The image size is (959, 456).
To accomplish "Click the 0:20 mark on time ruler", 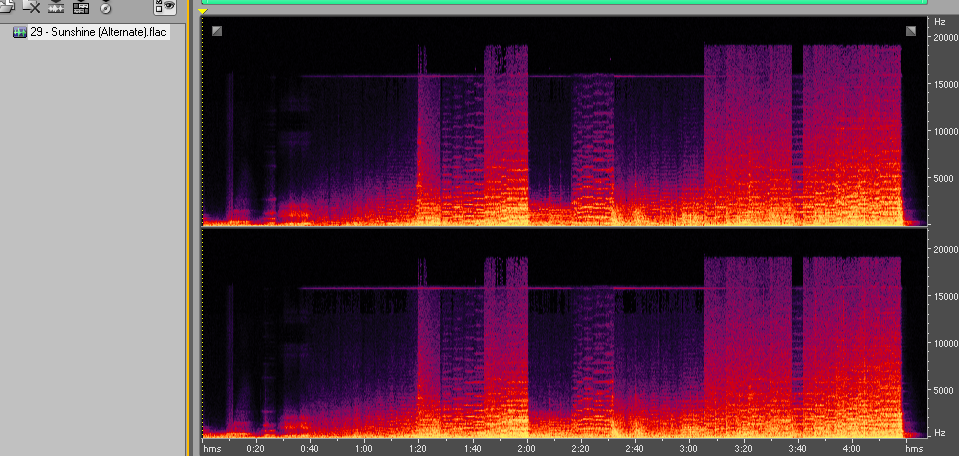I will 256,449.
